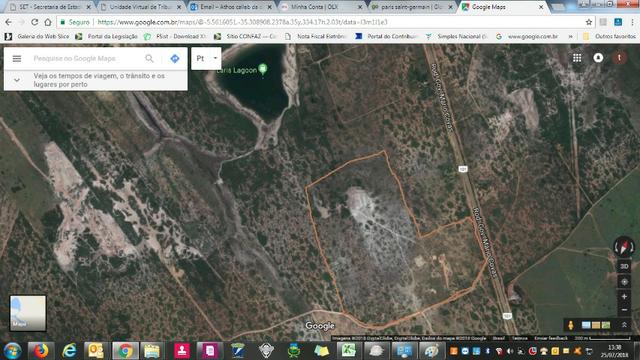Zoom in with the plus button
This screenshot has height=360, width=640.
pyautogui.click(x=624, y=297)
